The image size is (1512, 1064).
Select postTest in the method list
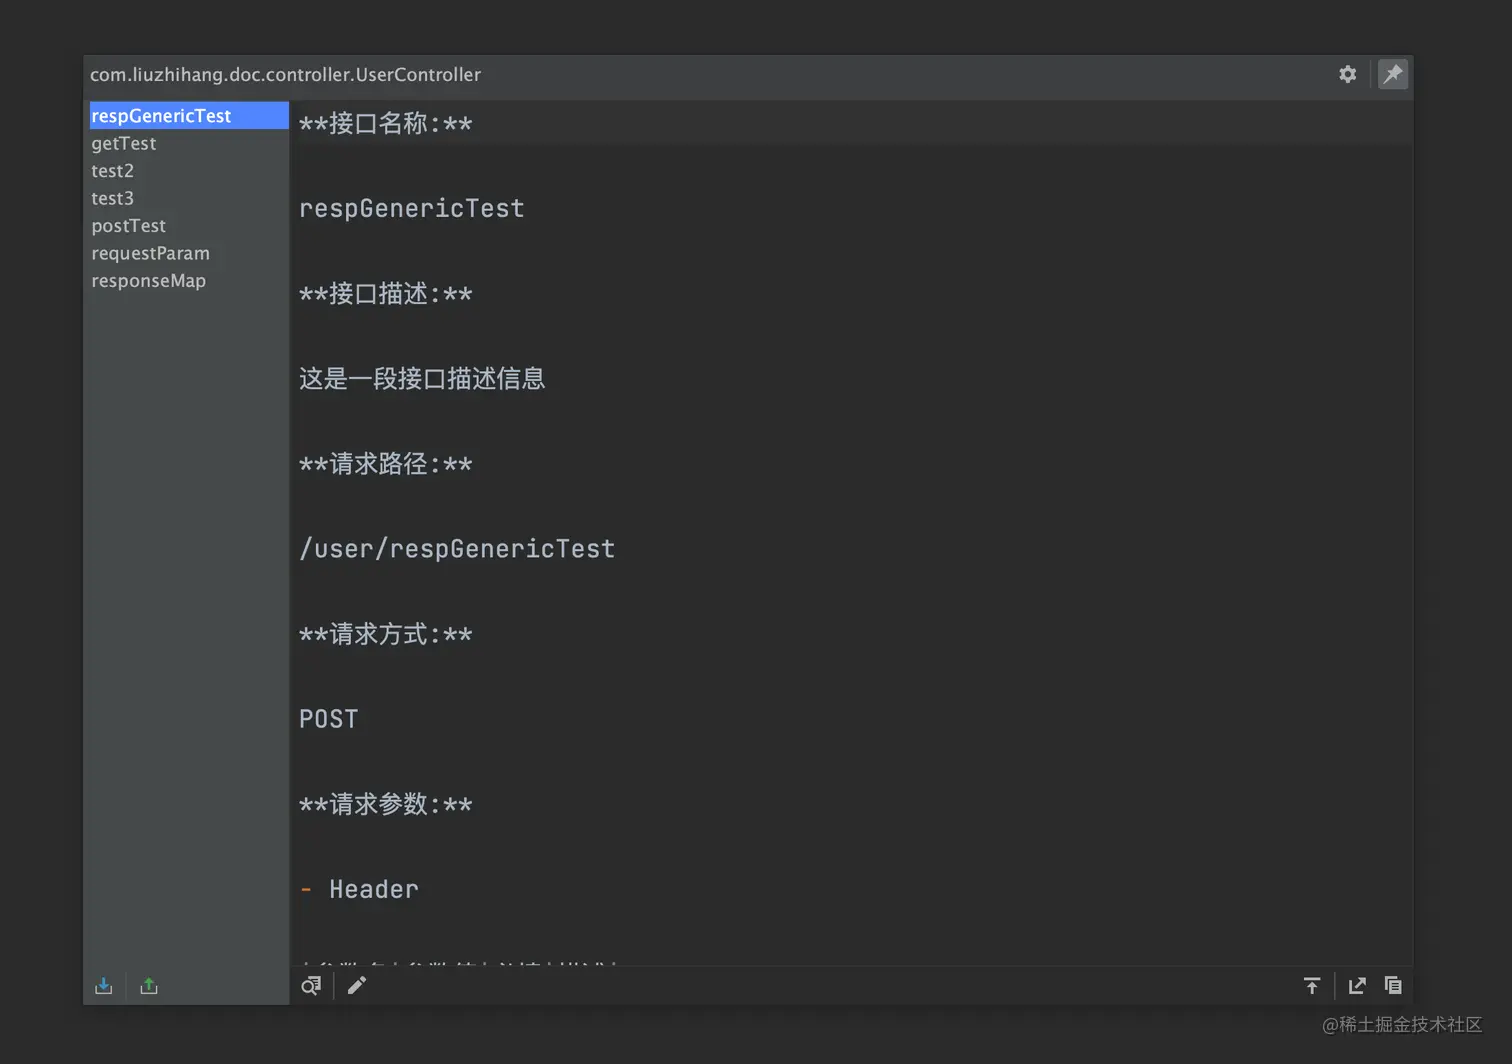[189, 226]
